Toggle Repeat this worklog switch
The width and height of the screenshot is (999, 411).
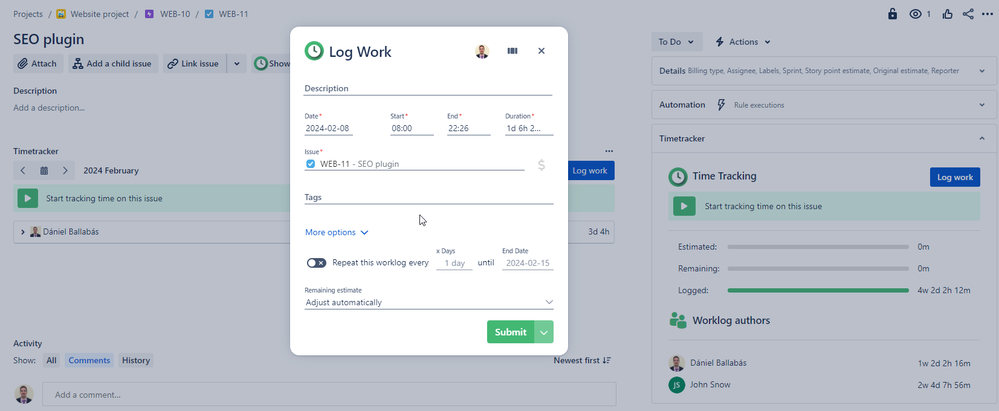pos(316,263)
